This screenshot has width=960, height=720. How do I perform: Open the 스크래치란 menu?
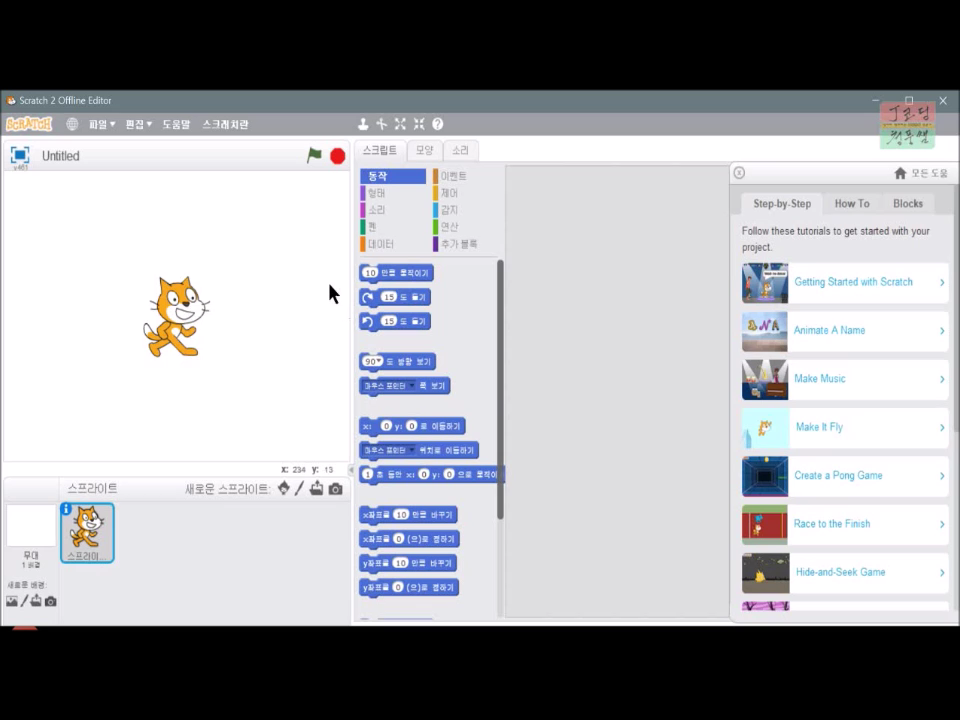click(225, 124)
